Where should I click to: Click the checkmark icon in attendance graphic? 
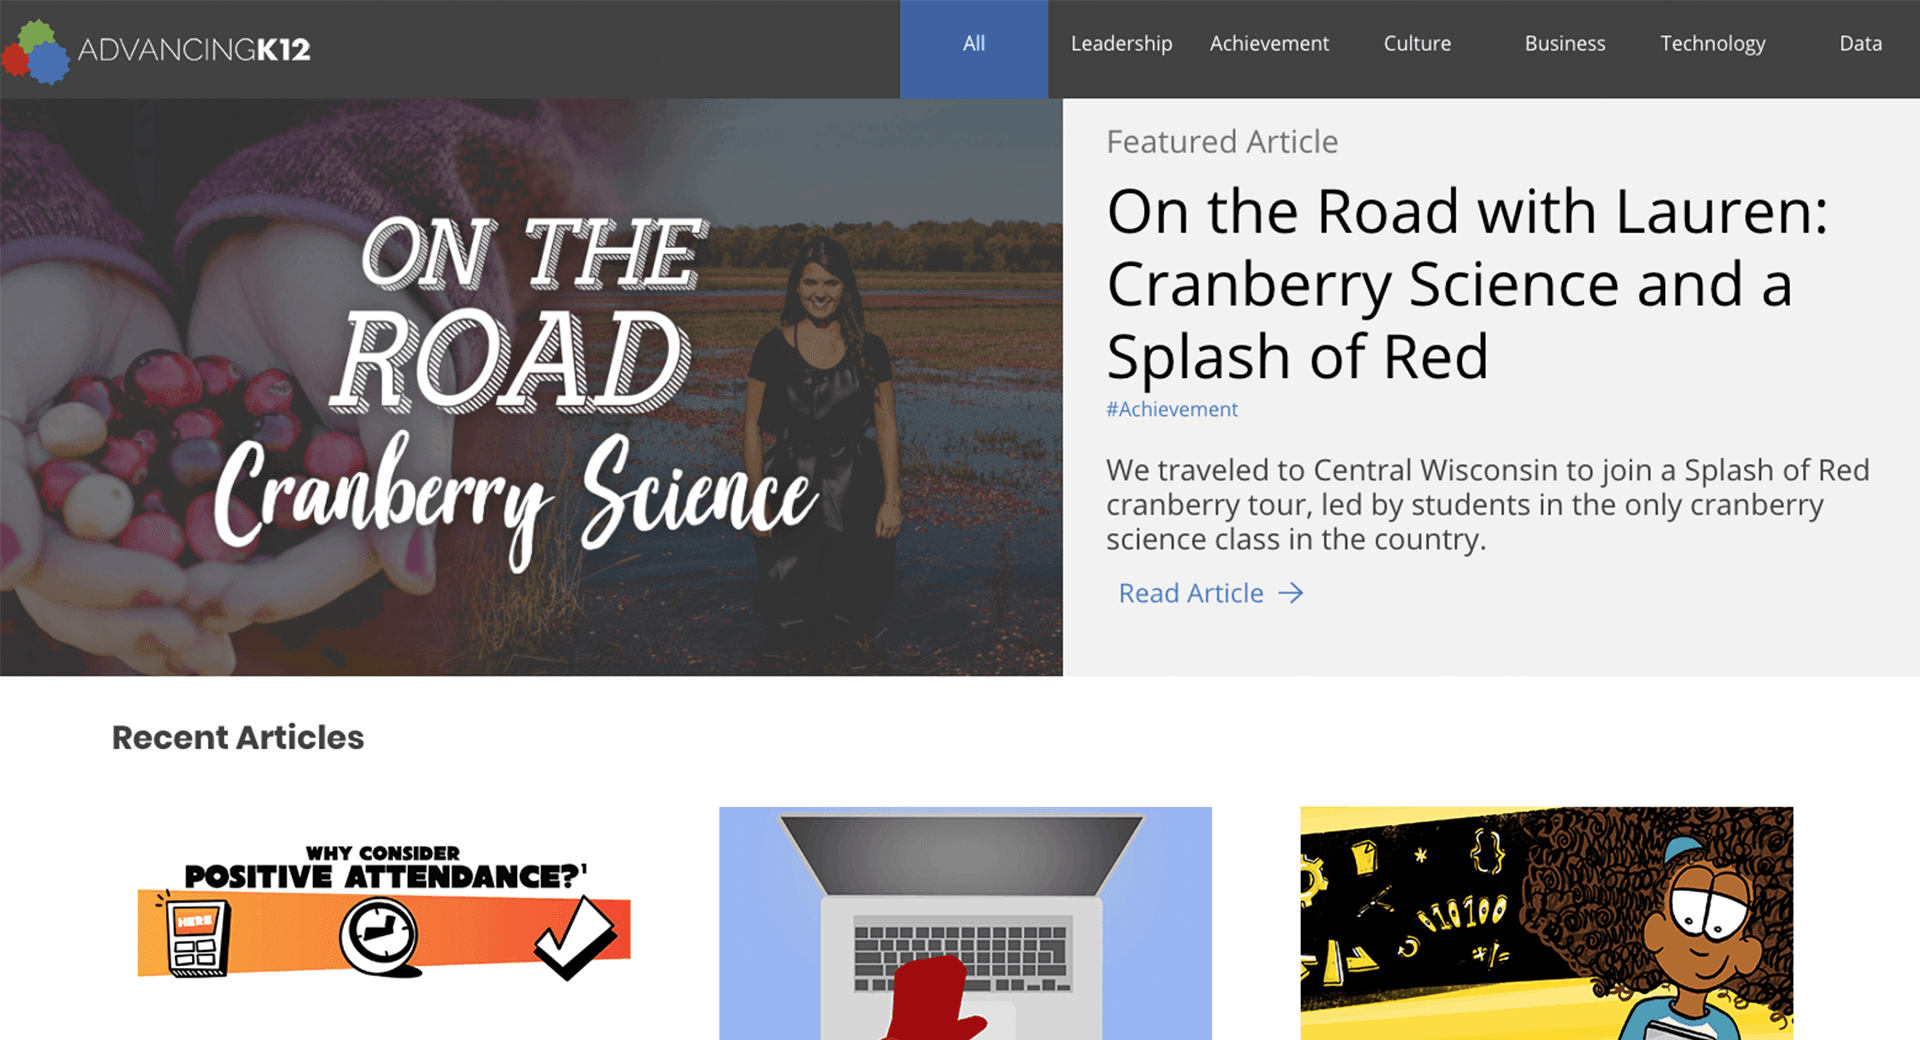(x=575, y=937)
